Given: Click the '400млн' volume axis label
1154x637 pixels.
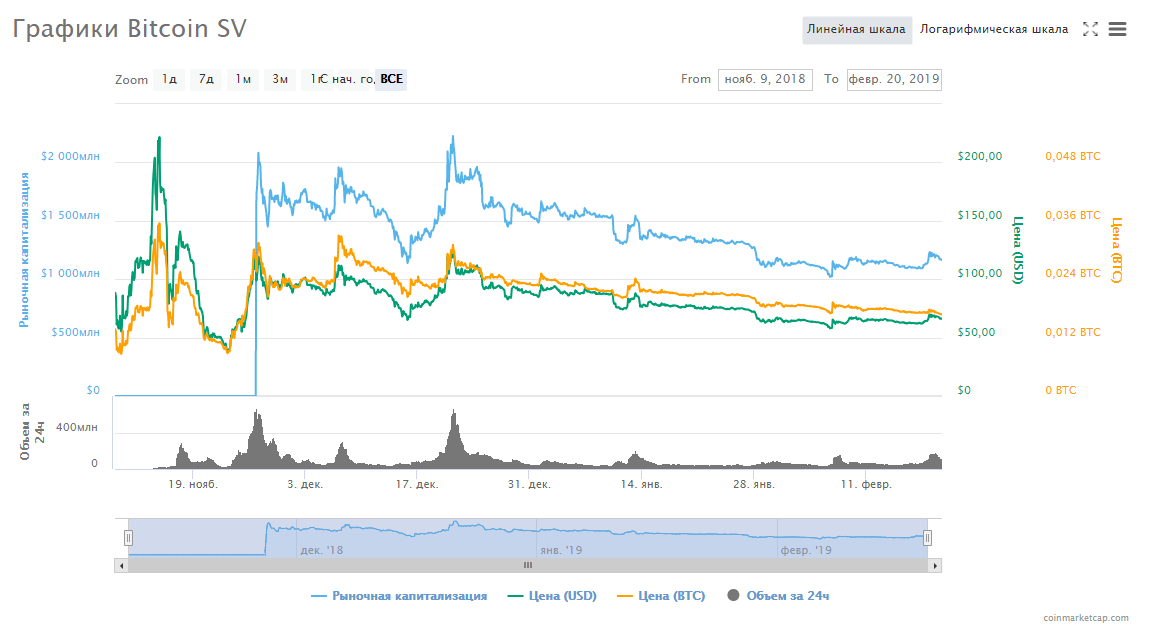Looking at the screenshot, I should point(77,427).
